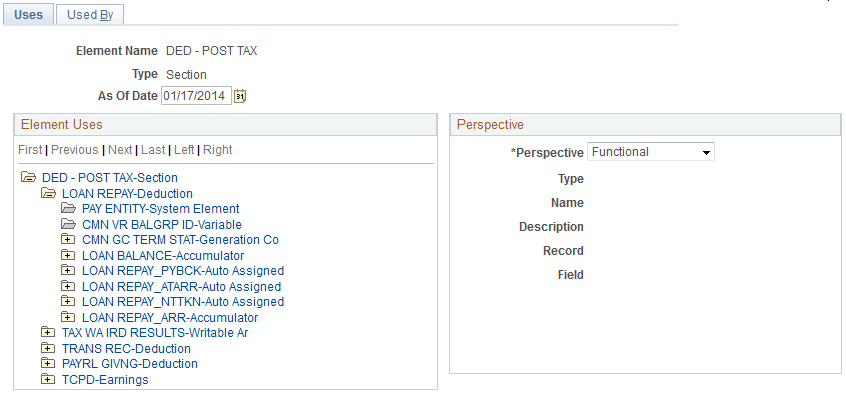Click the Left navigation link
846x395 pixels.
pyautogui.click(x=184, y=150)
